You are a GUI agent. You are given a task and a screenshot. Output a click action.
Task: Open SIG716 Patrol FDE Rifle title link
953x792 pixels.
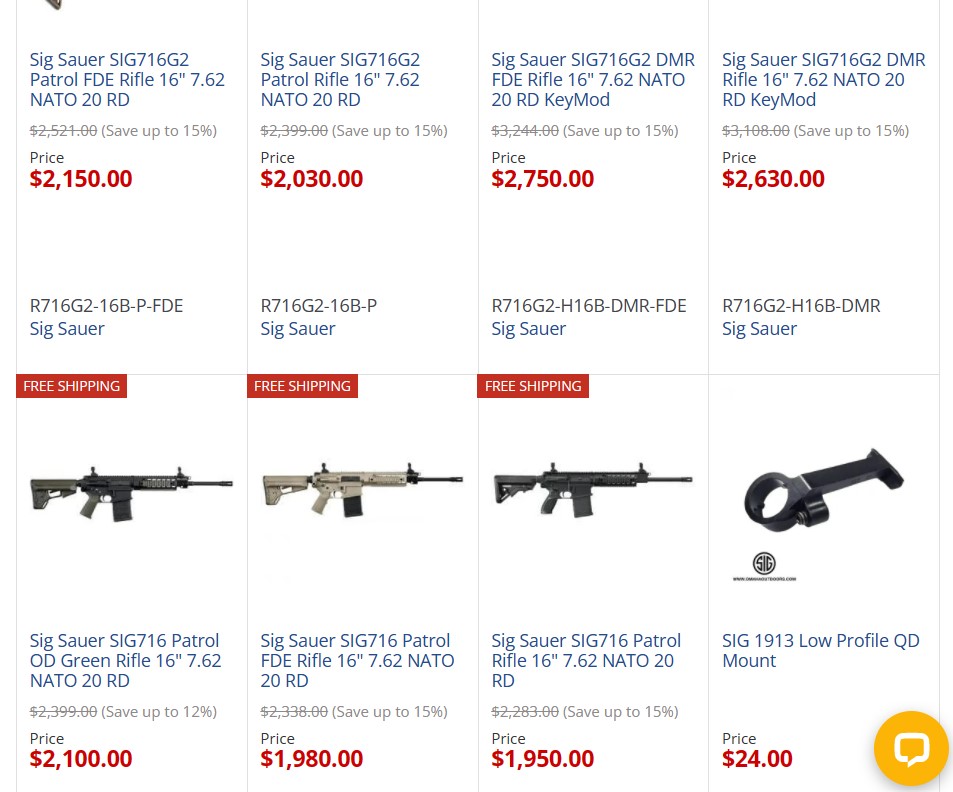357,661
